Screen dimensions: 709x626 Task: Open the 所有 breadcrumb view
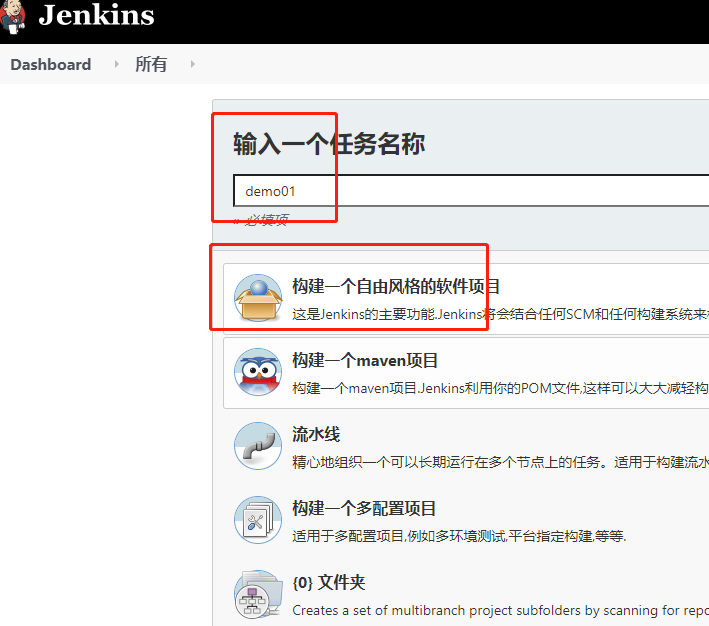pos(151,64)
